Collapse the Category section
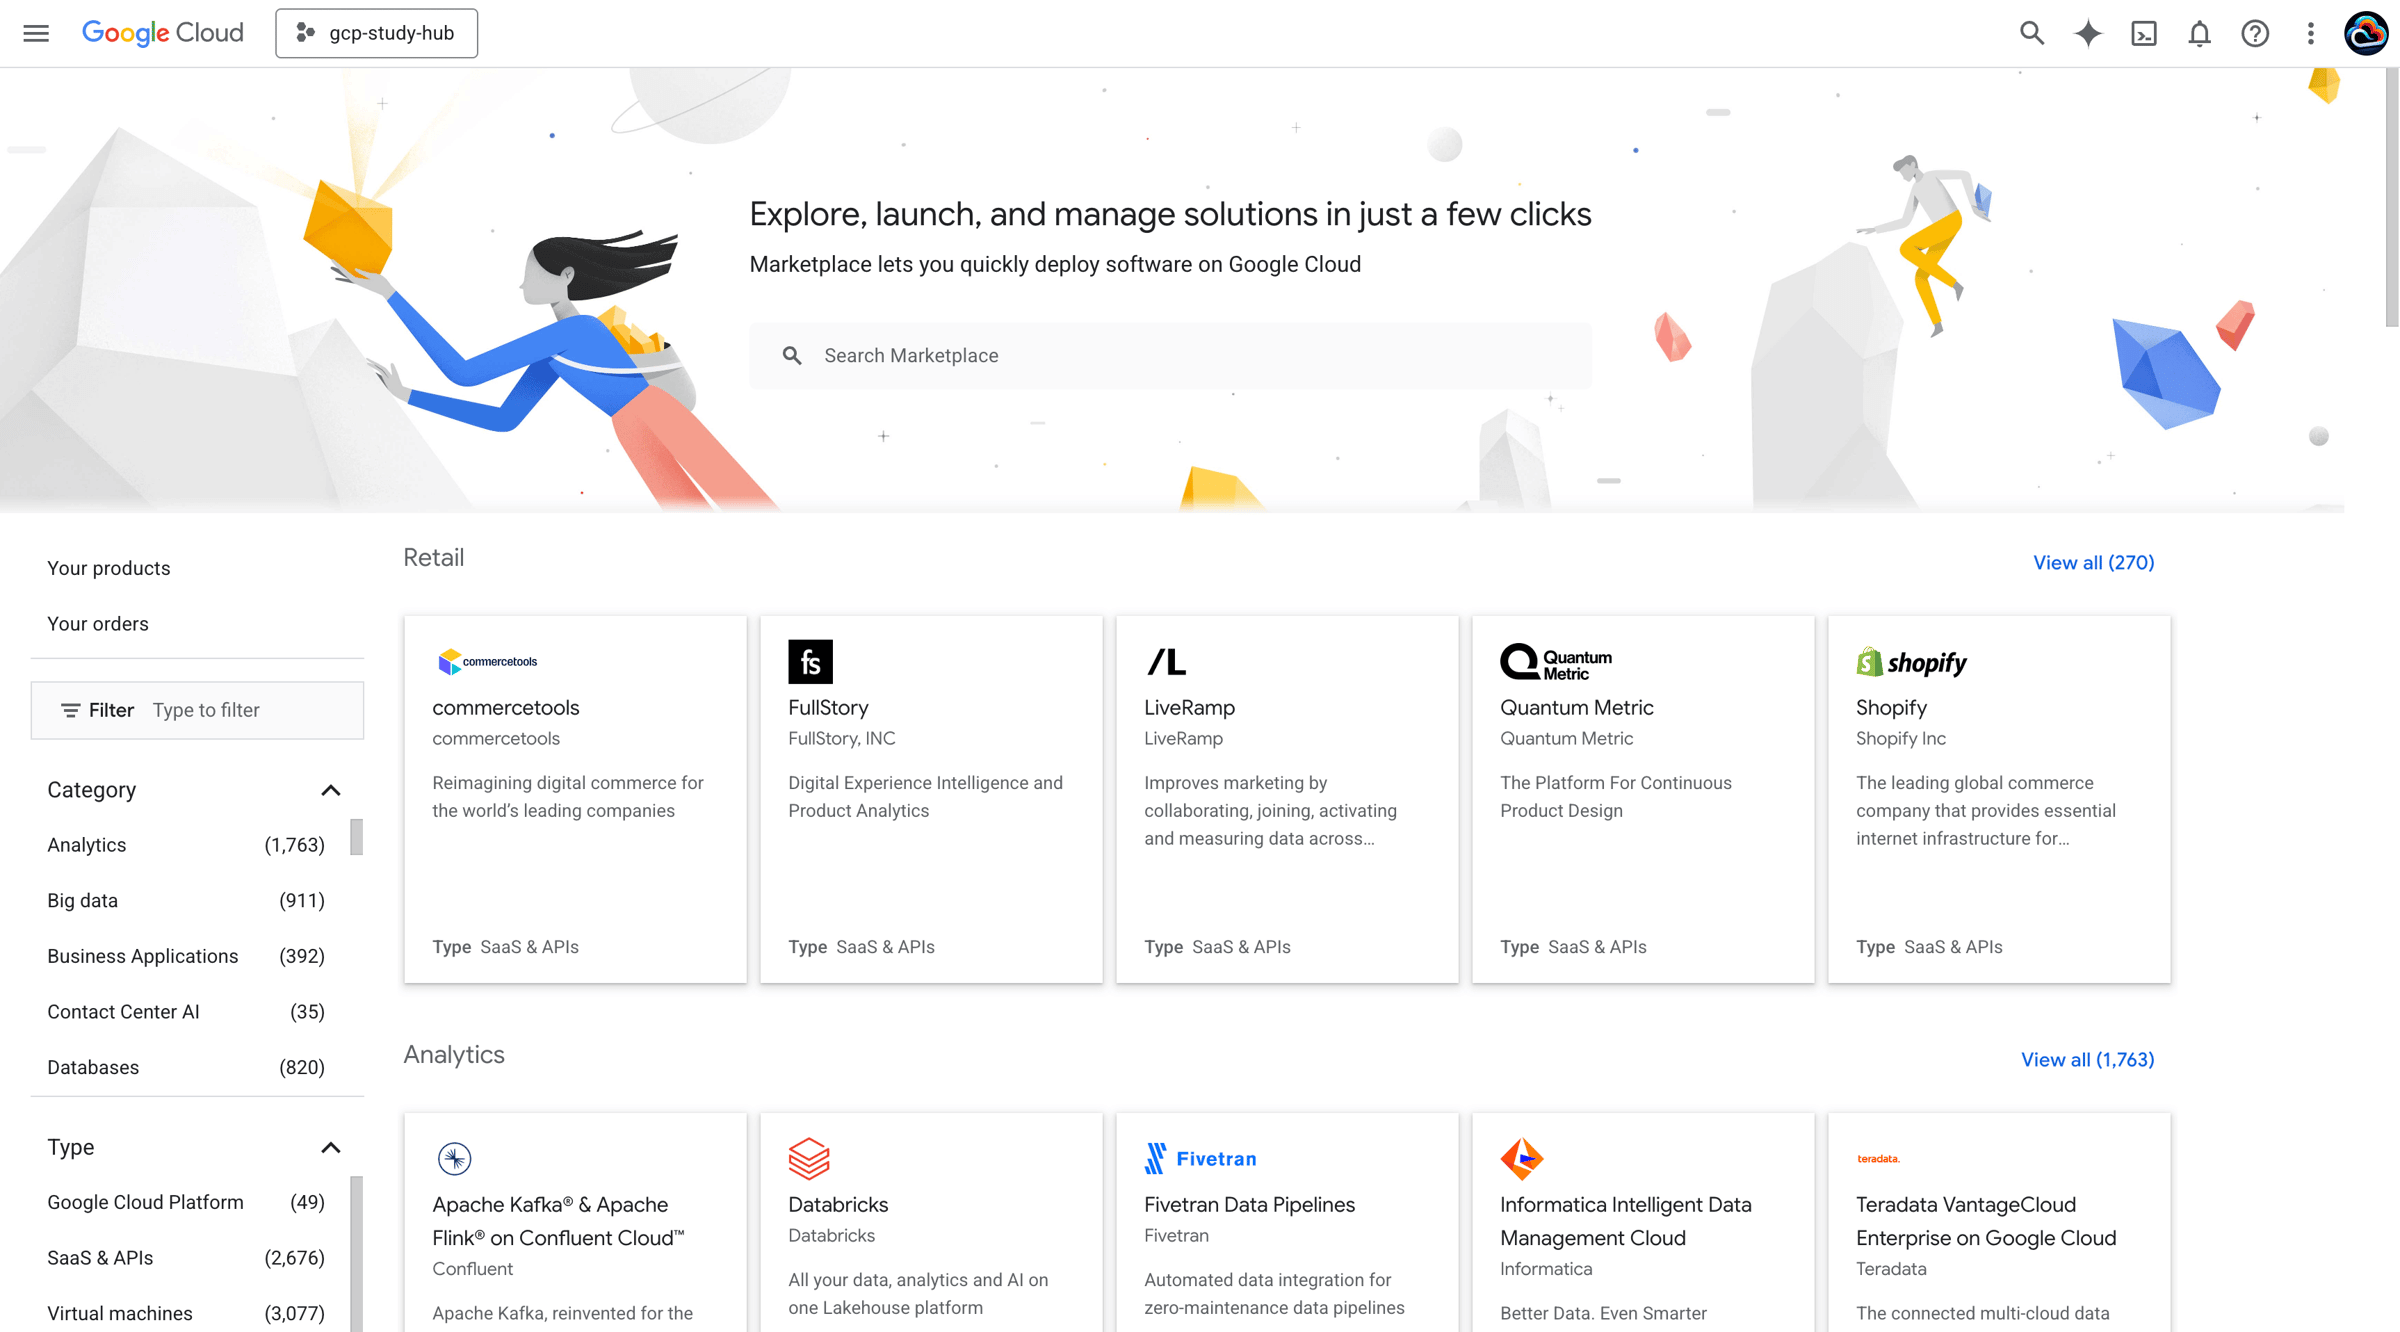Image resolution: width=2400 pixels, height=1332 pixels. click(x=331, y=790)
